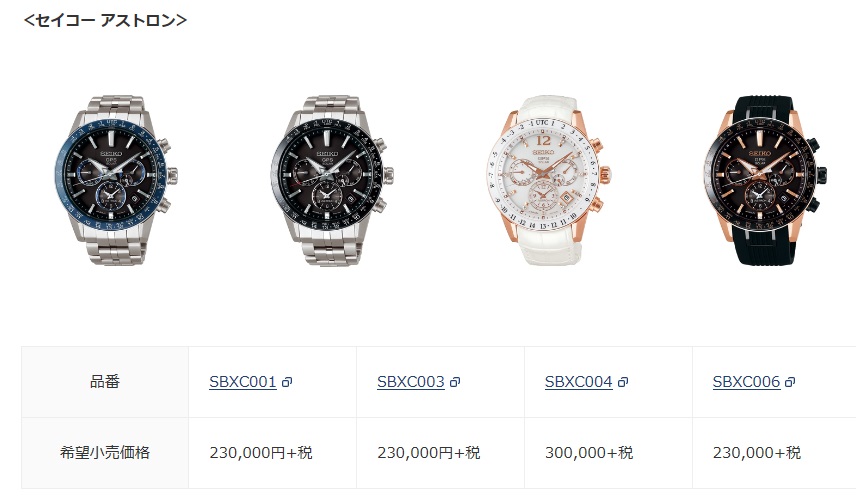This screenshot has width=856, height=502.
Task: Click the セイコー アストロン heading
Action: click(x=105, y=20)
